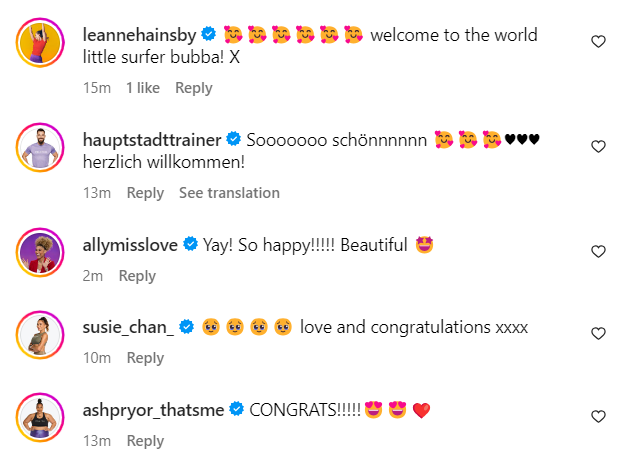620x470 pixels.
Task: Reply to susie_chan_'s congratulations comment
Action: pyautogui.click(x=145, y=358)
